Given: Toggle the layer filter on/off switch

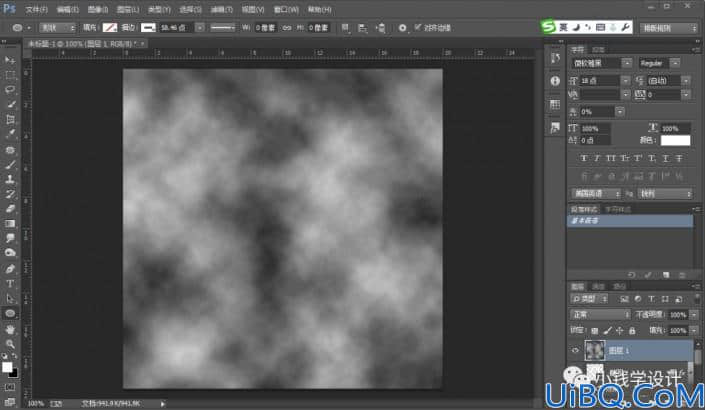Looking at the screenshot, I should click(697, 299).
